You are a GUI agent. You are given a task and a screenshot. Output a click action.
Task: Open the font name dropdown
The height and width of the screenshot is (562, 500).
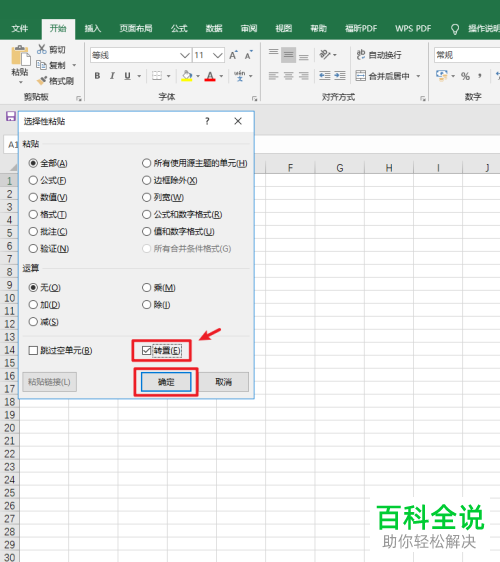point(185,55)
